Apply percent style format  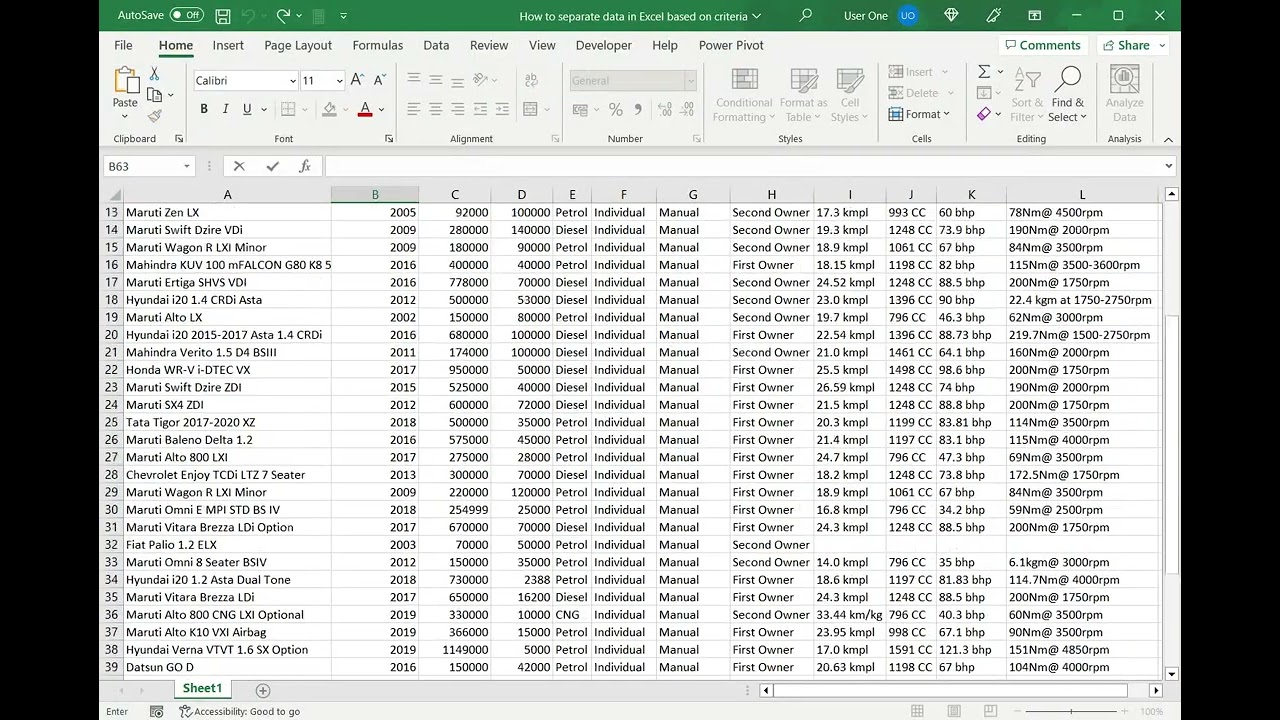pos(616,109)
